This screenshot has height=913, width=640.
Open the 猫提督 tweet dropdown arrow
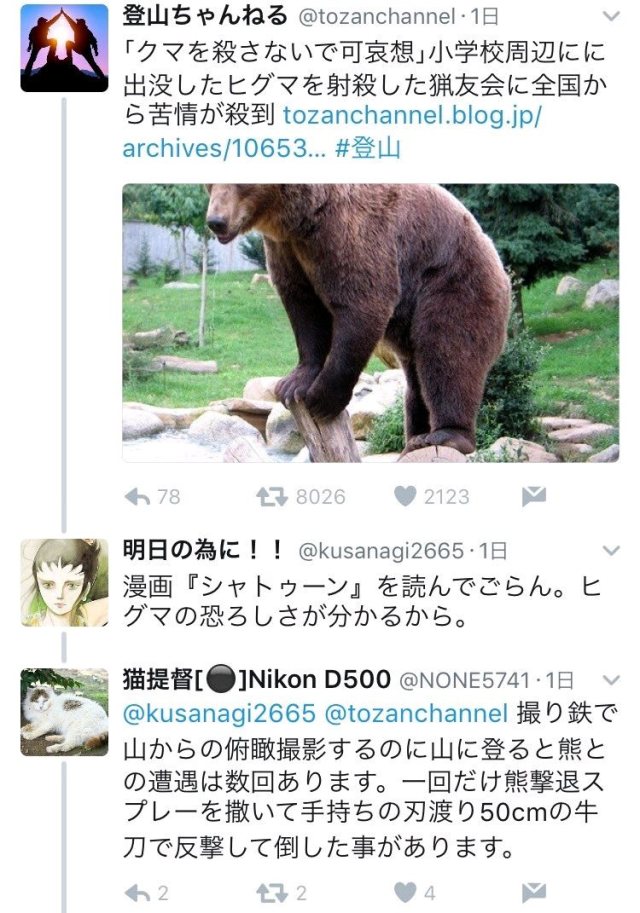coord(608,680)
